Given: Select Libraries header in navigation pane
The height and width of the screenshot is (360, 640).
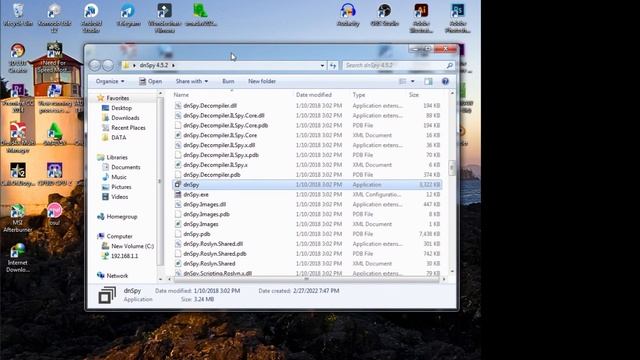Looking at the screenshot, I should (x=117, y=157).
